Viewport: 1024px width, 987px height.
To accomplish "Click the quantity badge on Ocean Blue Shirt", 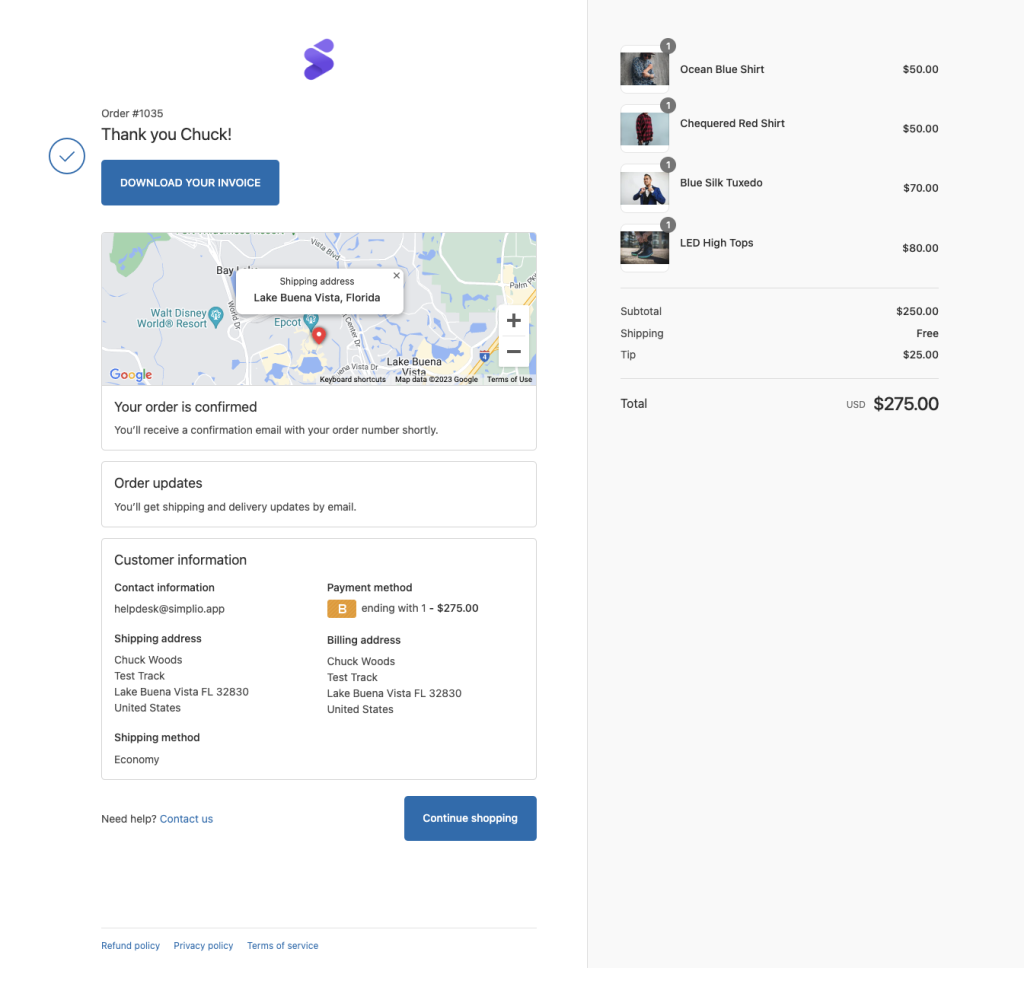I will click(668, 46).
